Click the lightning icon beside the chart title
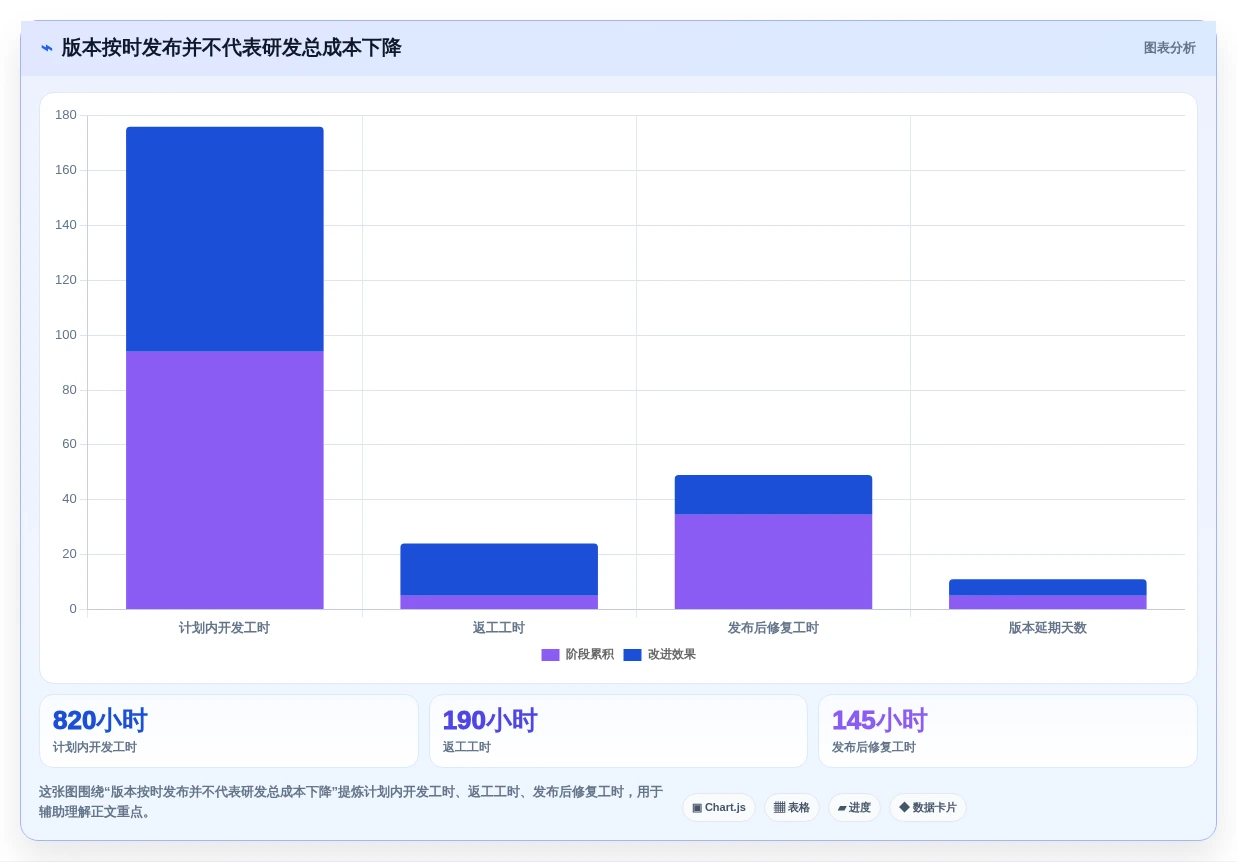 coord(47,48)
